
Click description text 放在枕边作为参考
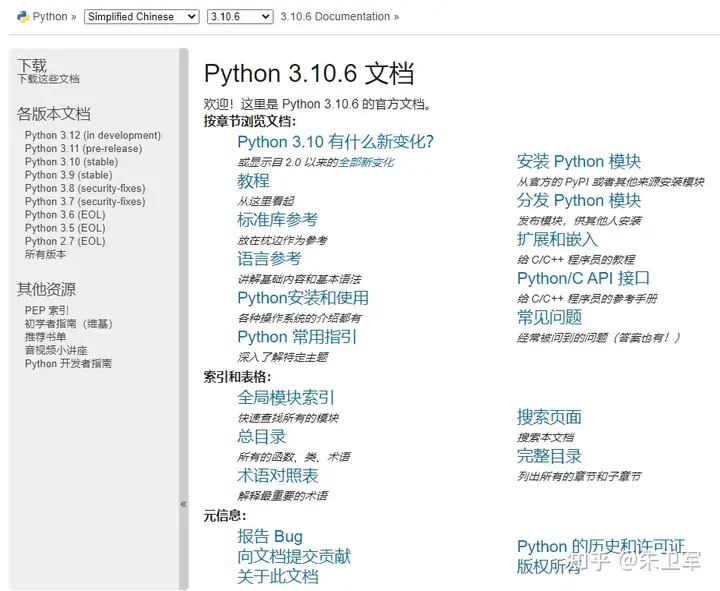282,240
